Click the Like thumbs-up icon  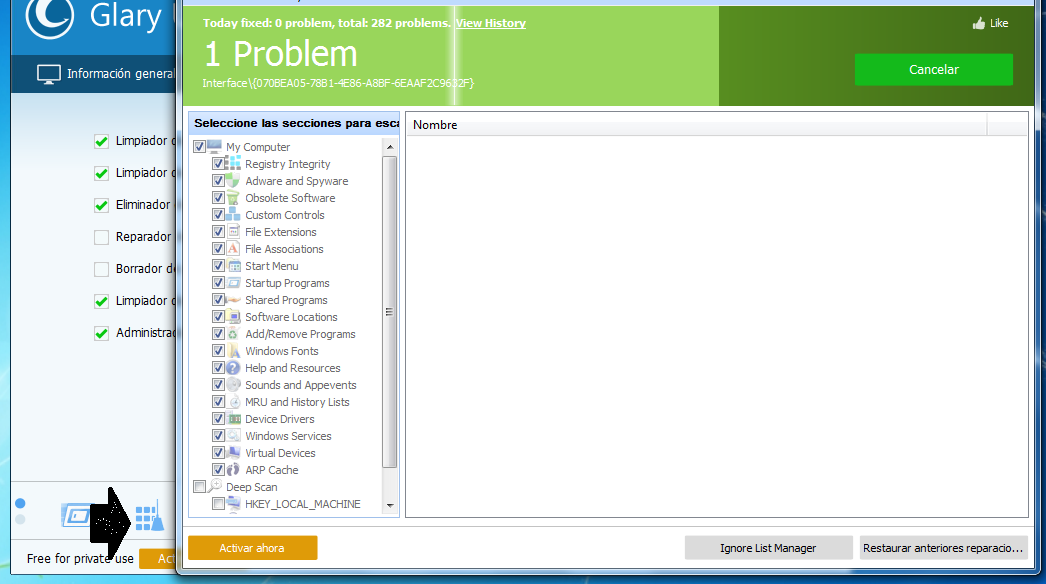pos(979,23)
